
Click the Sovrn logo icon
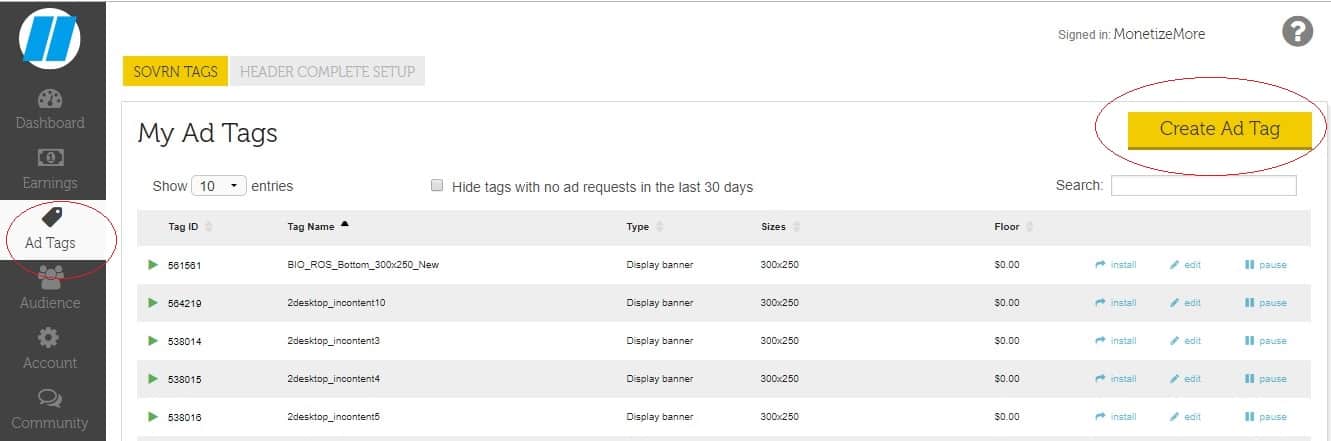[x=50, y=40]
